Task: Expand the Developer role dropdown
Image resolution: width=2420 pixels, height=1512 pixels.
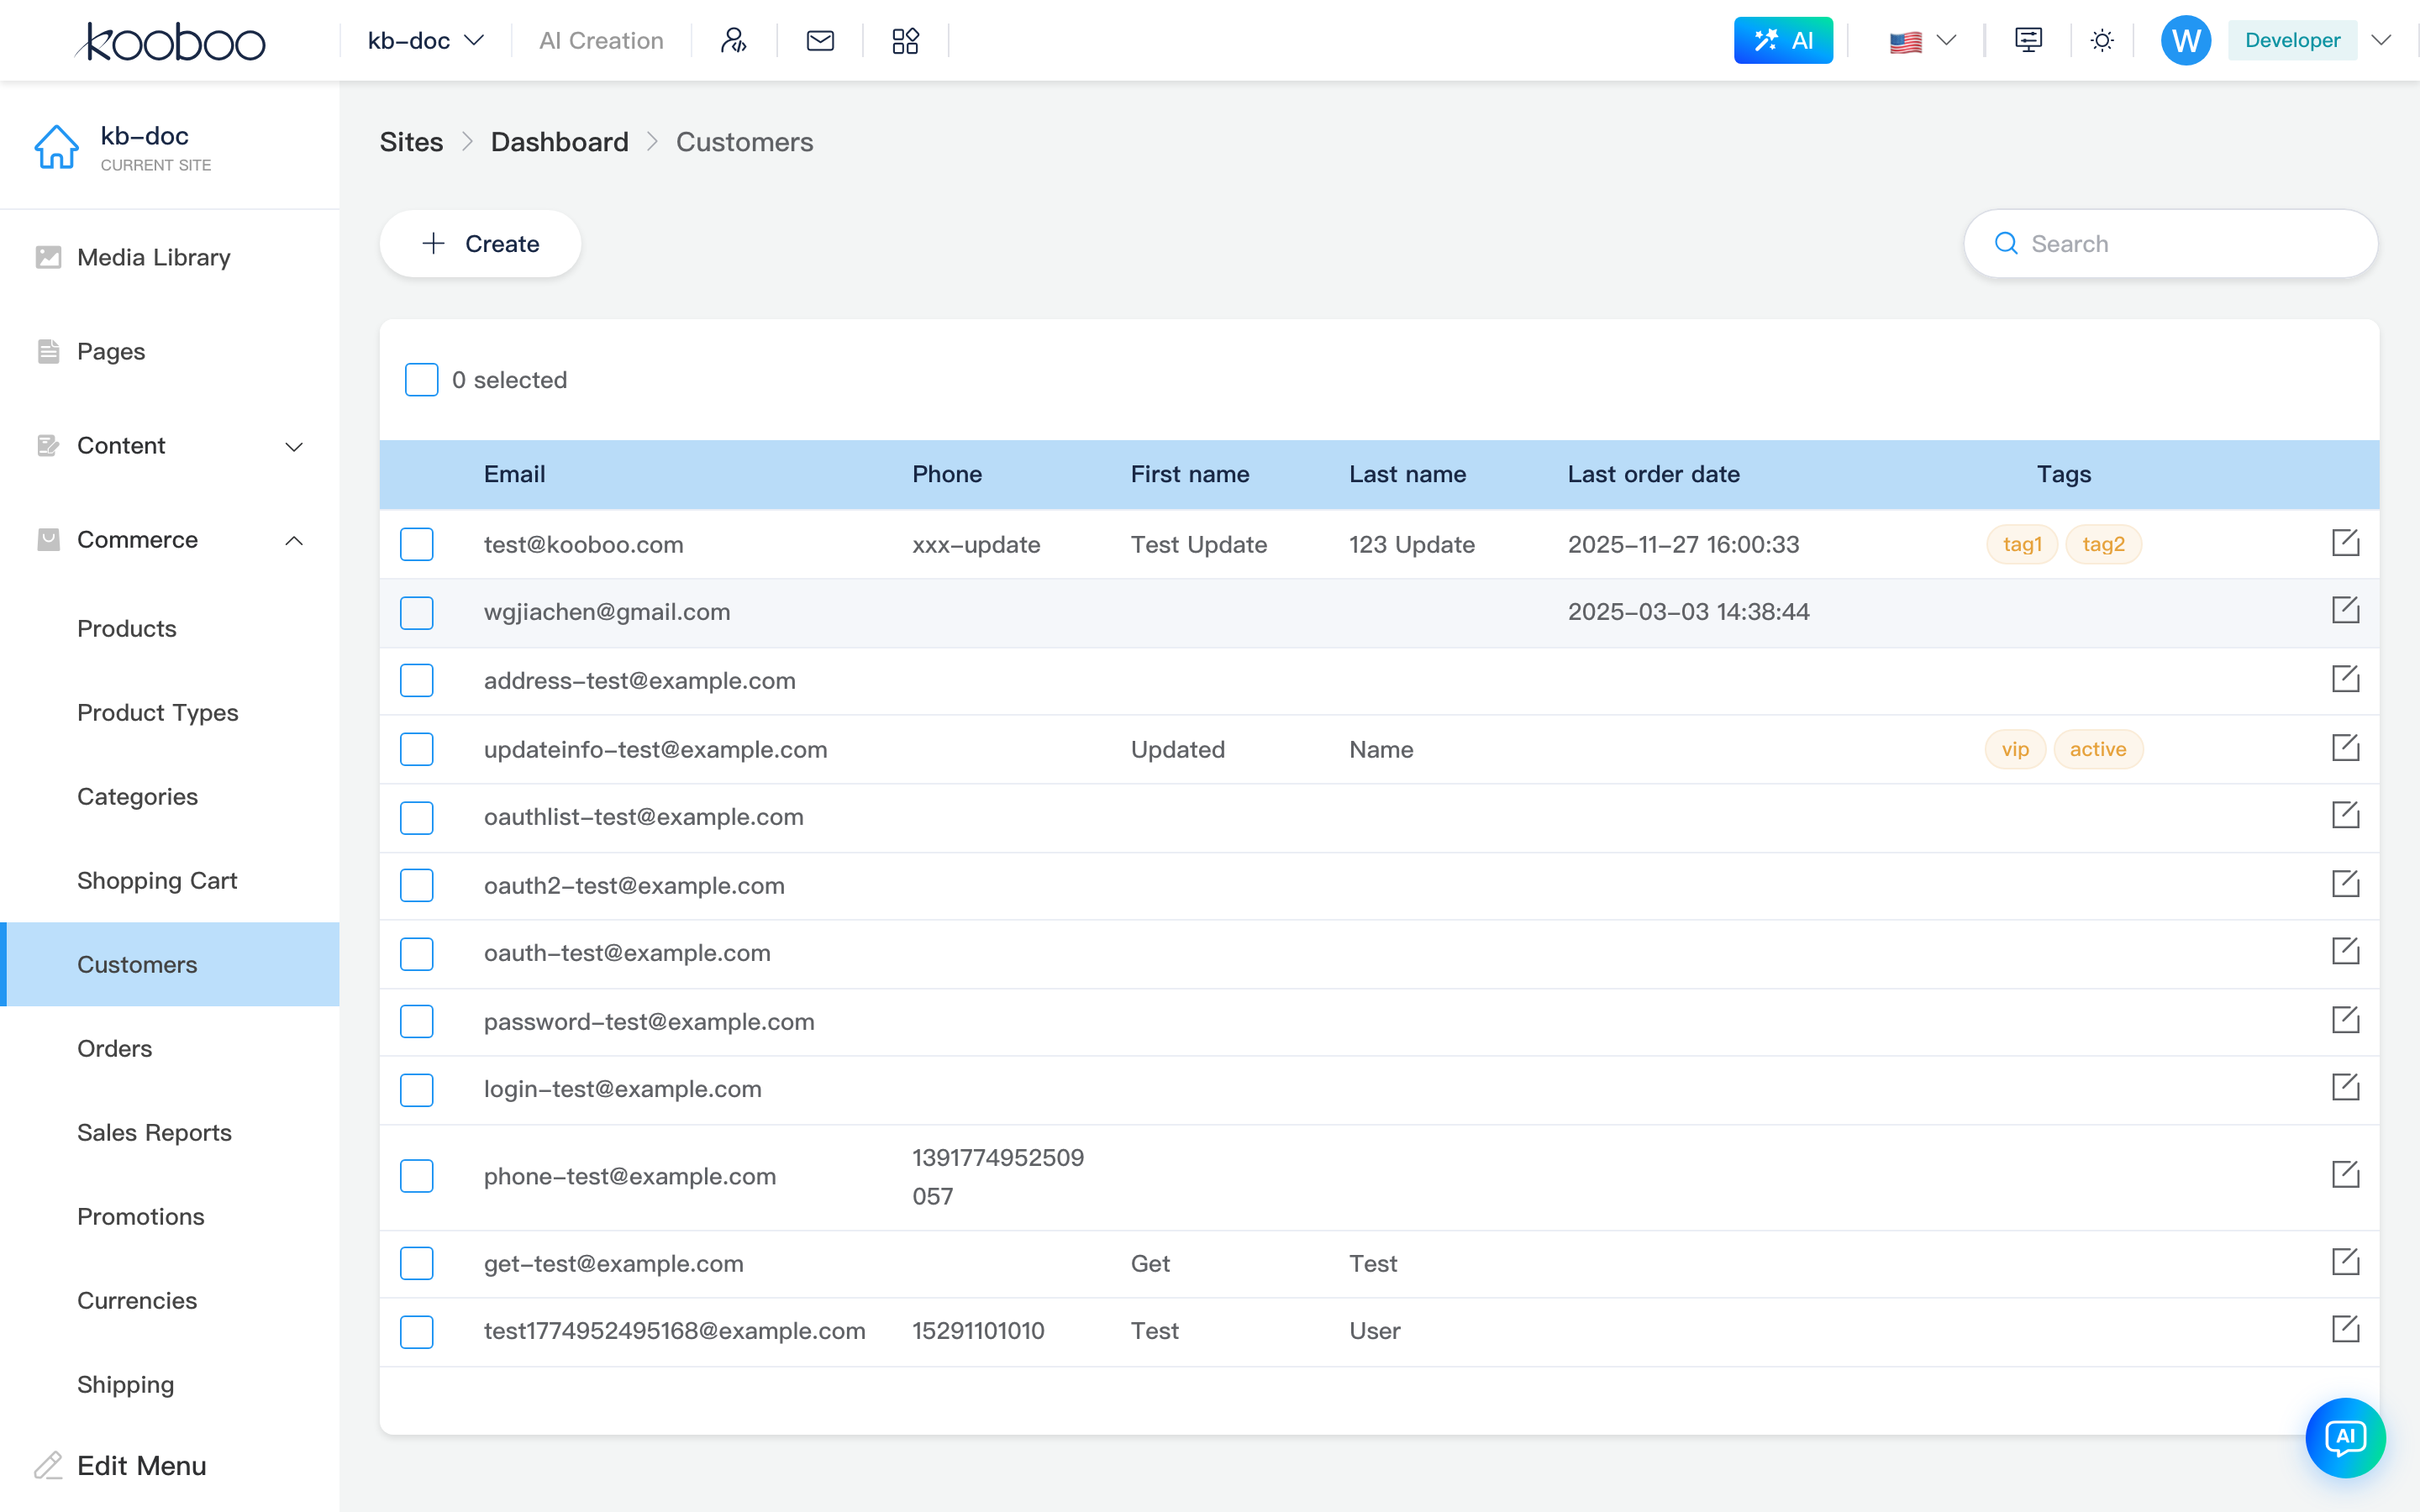Action: (x=2381, y=40)
